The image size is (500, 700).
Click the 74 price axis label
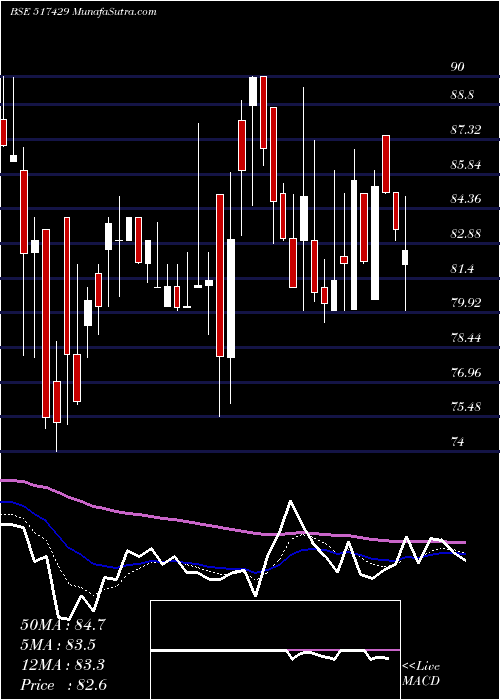[x=458, y=442]
